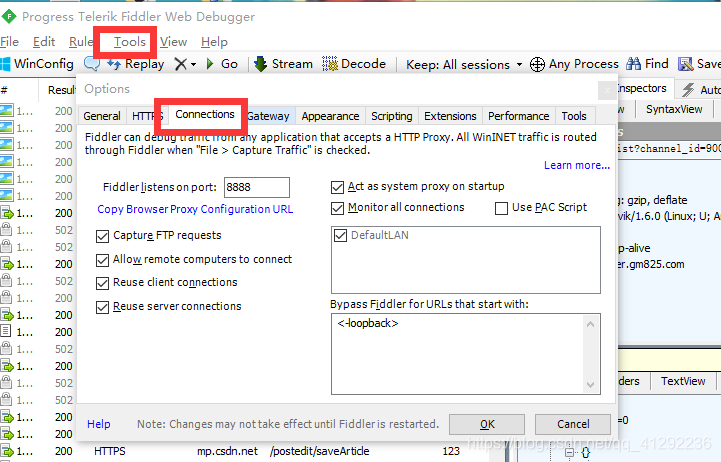The image size is (721, 462).
Task: Open the Remove sessions dropdown arrow
Action: tap(194, 64)
